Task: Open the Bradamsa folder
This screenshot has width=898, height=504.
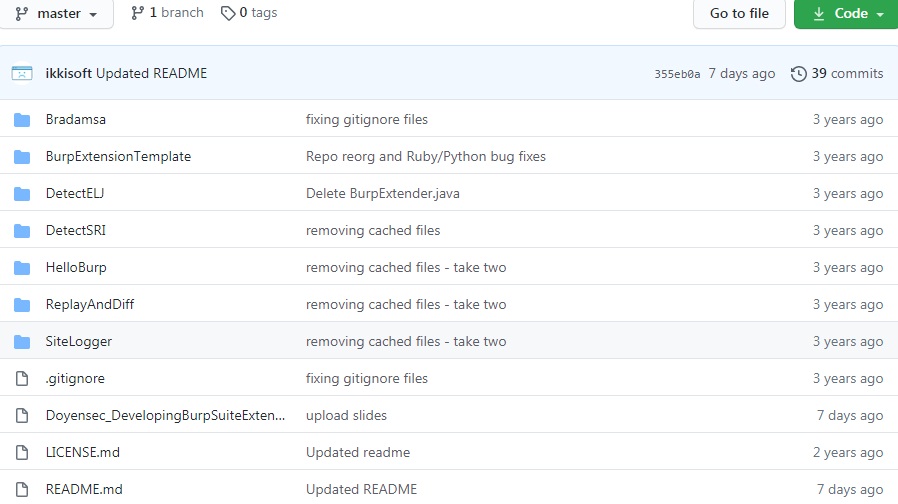Action: click(x=76, y=119)
